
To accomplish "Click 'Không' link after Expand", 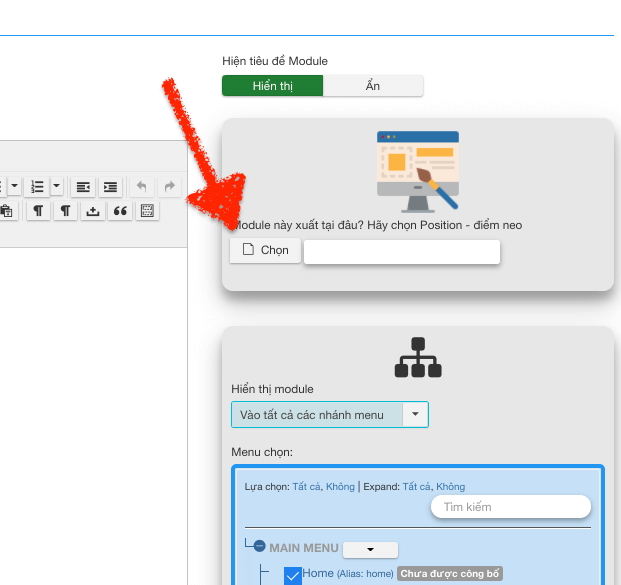I will coord(451,487).
